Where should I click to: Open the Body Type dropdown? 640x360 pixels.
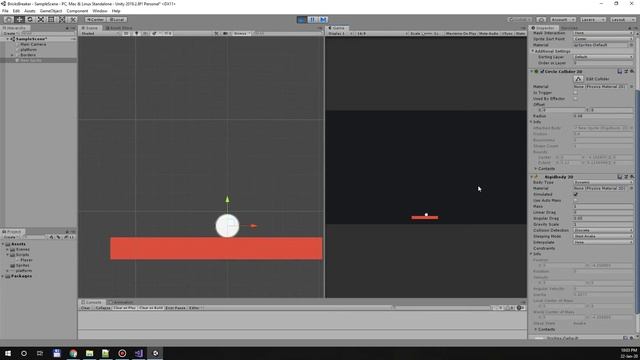[603, 182]
